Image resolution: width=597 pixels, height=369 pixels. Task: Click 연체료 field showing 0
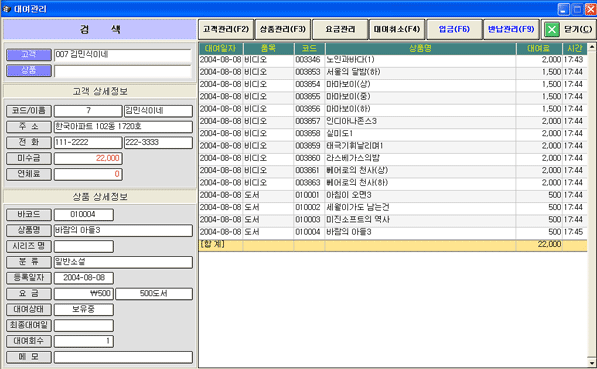pos(88,174)
